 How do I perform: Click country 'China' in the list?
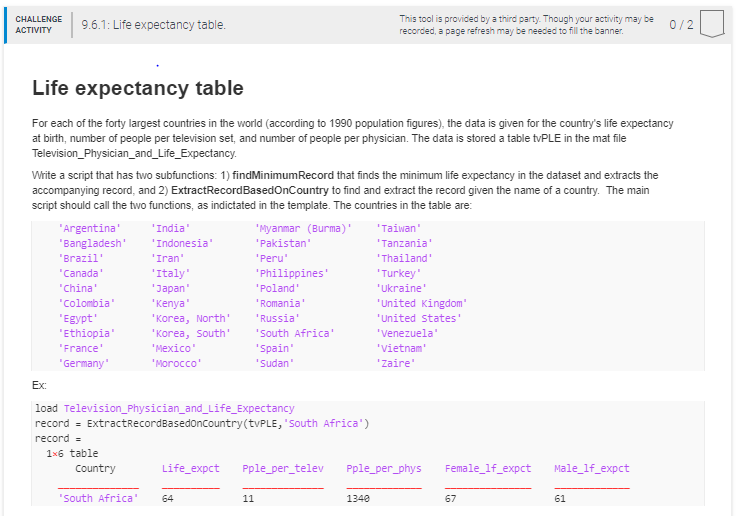78,289
